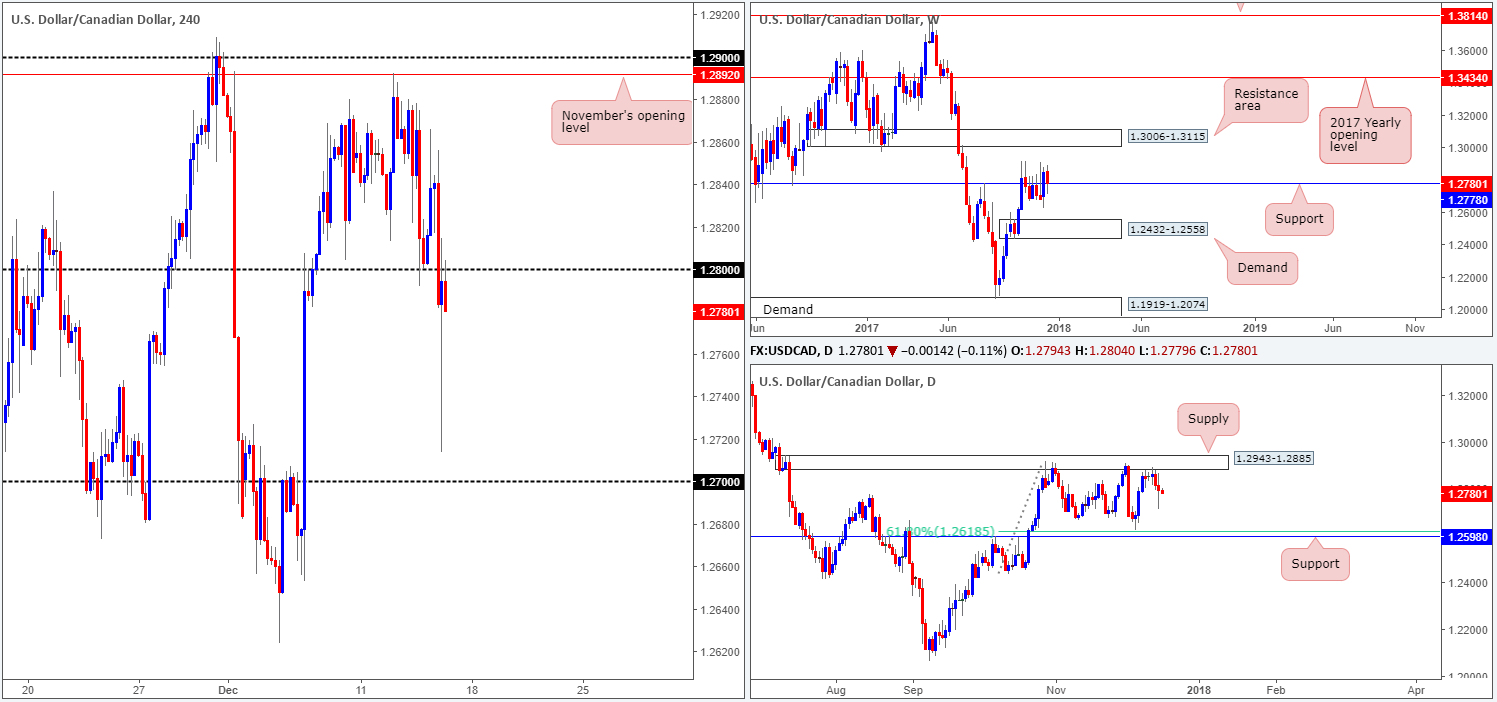Click the red down-triangle in the FX:USDCAD header

pyautogui.click(x=892, y=350)
